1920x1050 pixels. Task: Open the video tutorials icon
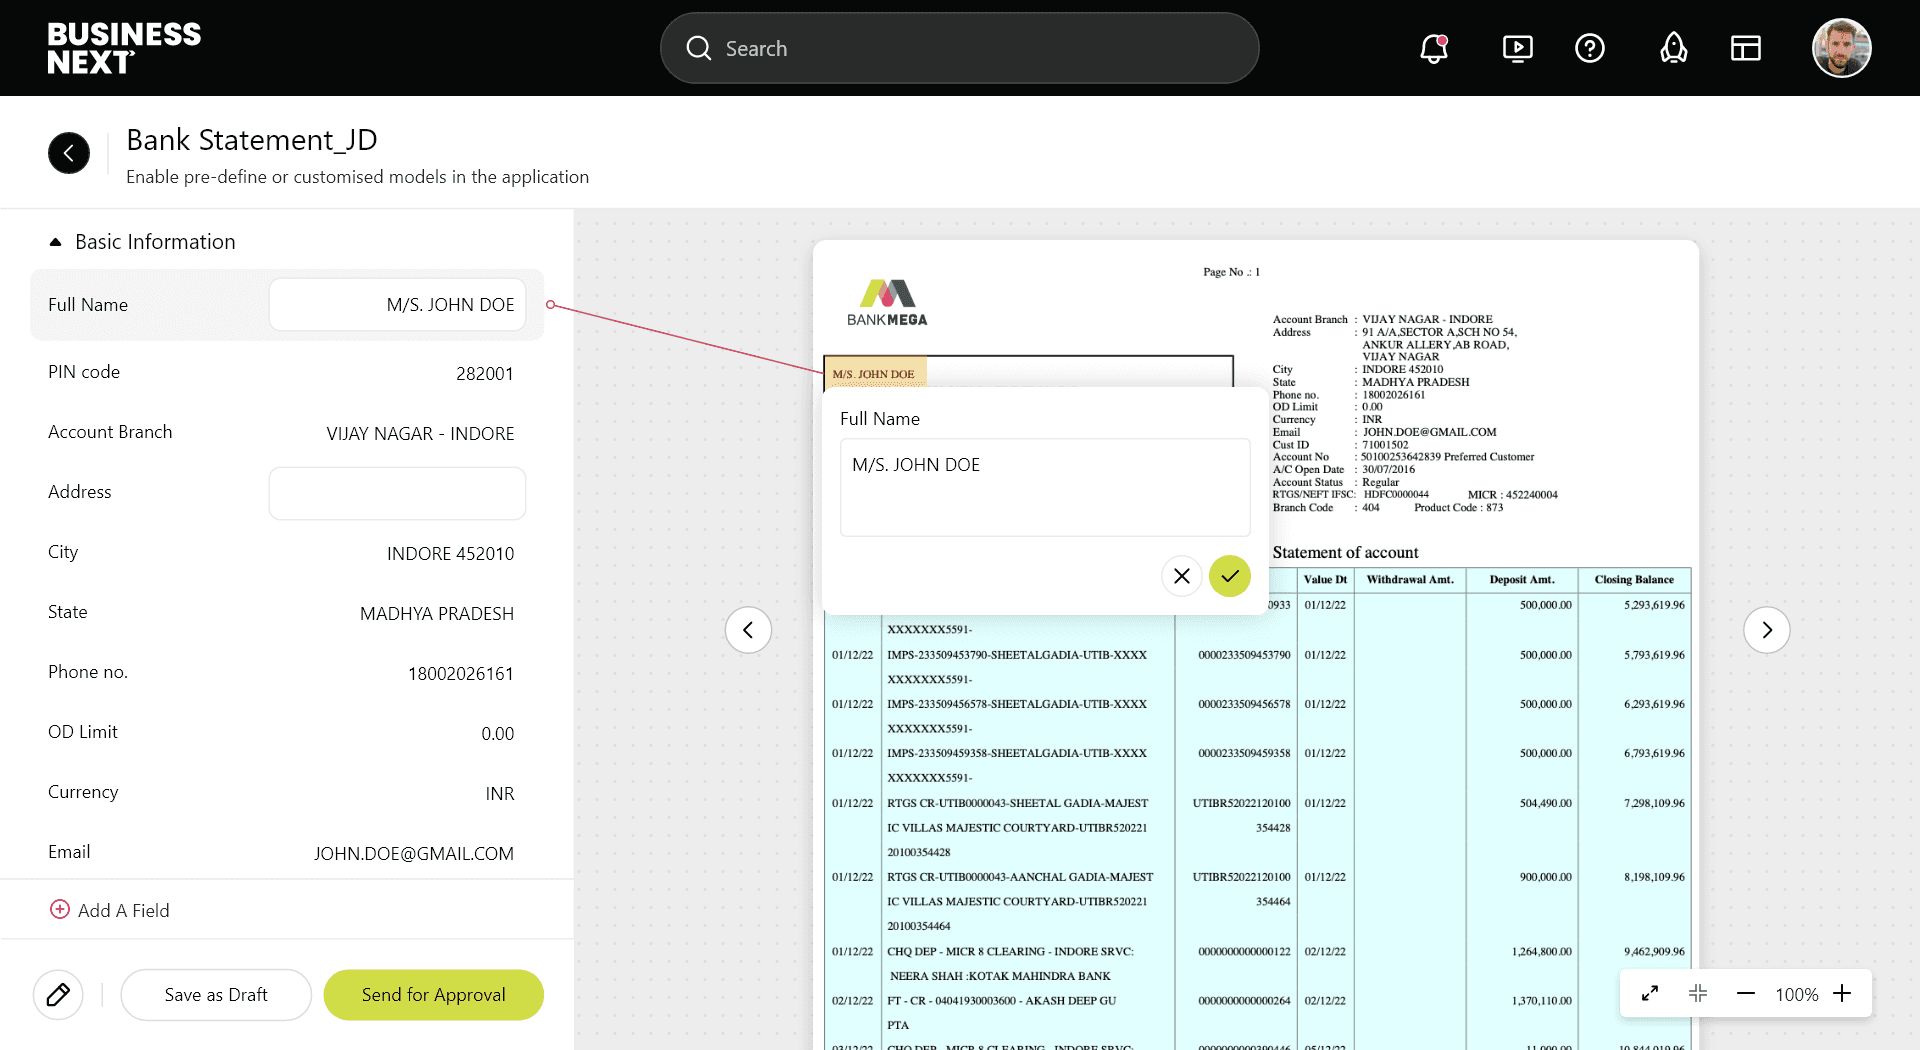(1518, 48)
